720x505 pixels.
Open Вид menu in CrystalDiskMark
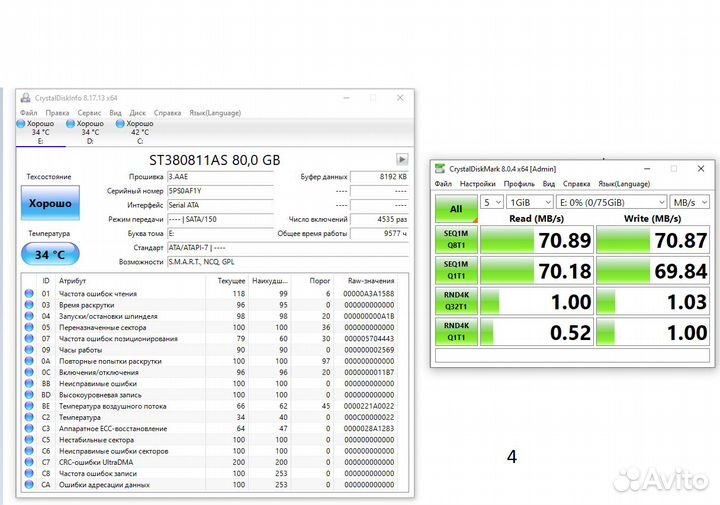coord(549,184)
